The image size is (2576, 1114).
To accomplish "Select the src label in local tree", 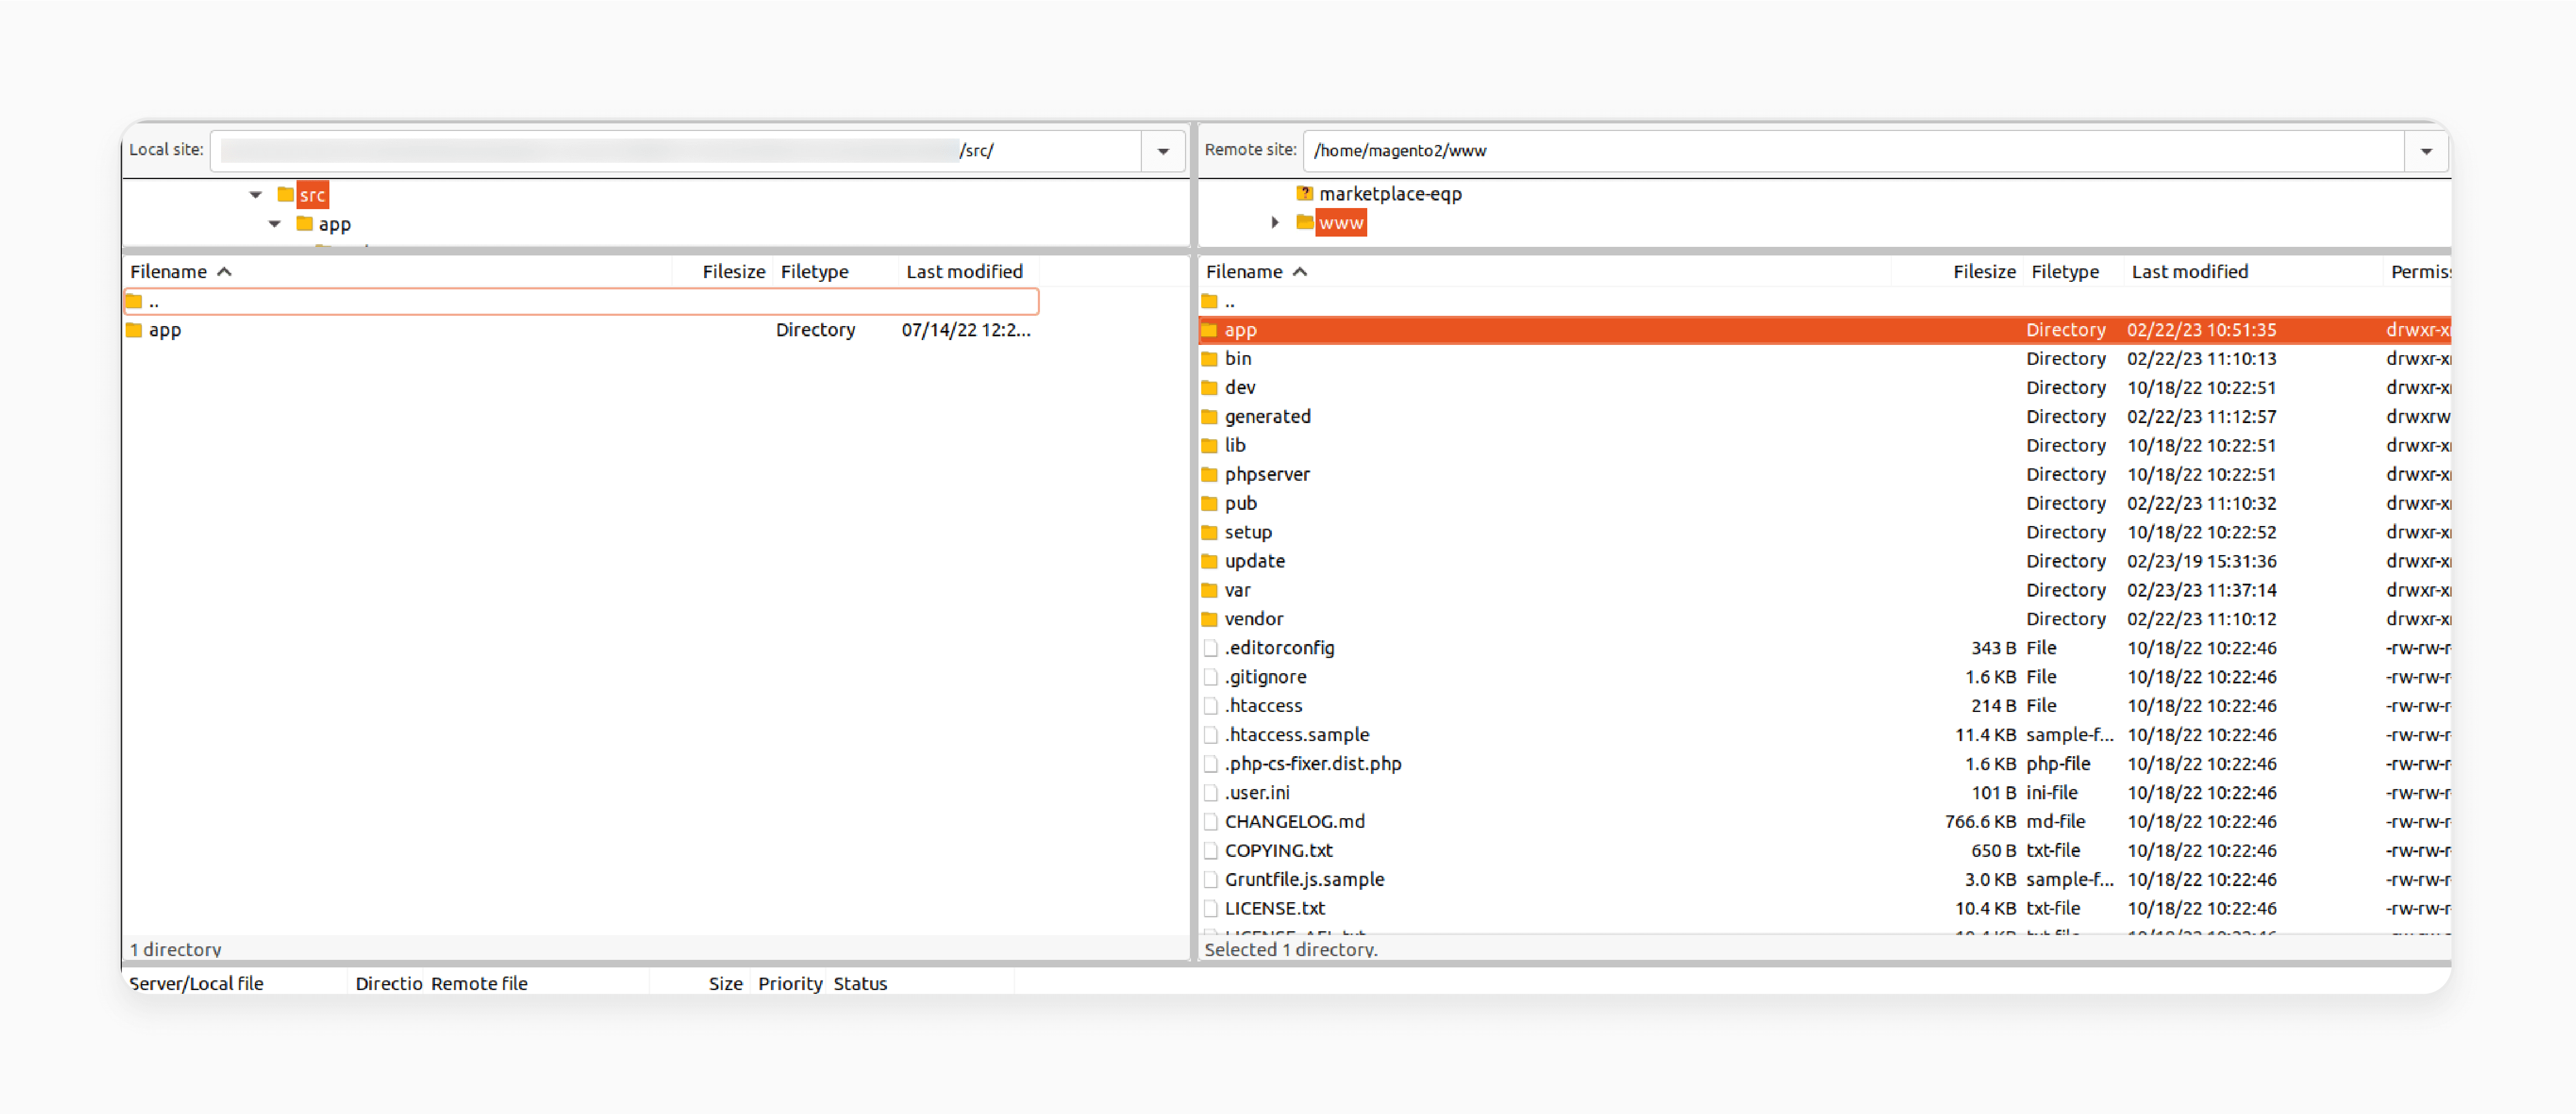I will 313,195.
